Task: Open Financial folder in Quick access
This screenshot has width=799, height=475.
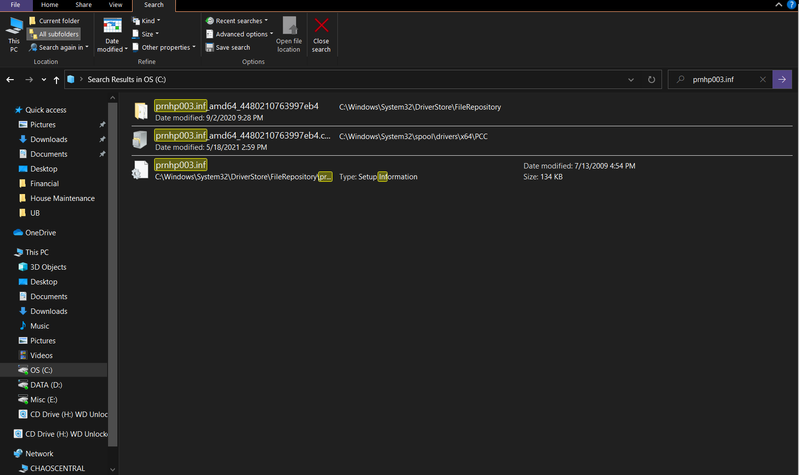Action: click(44, 184)
